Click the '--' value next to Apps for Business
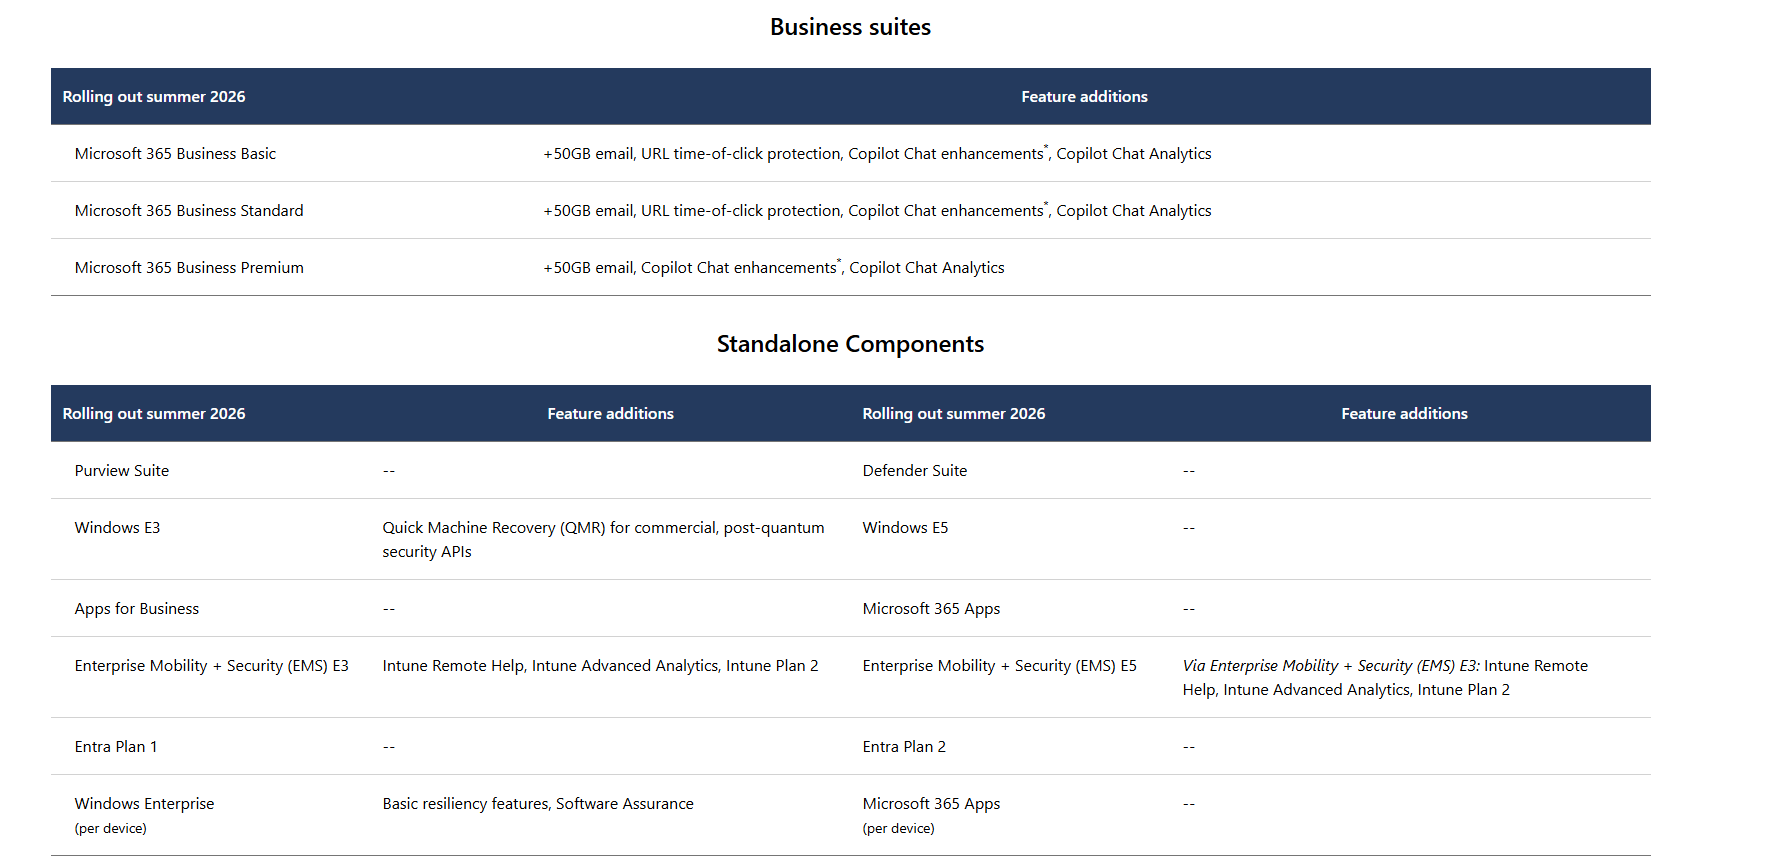 389,608
